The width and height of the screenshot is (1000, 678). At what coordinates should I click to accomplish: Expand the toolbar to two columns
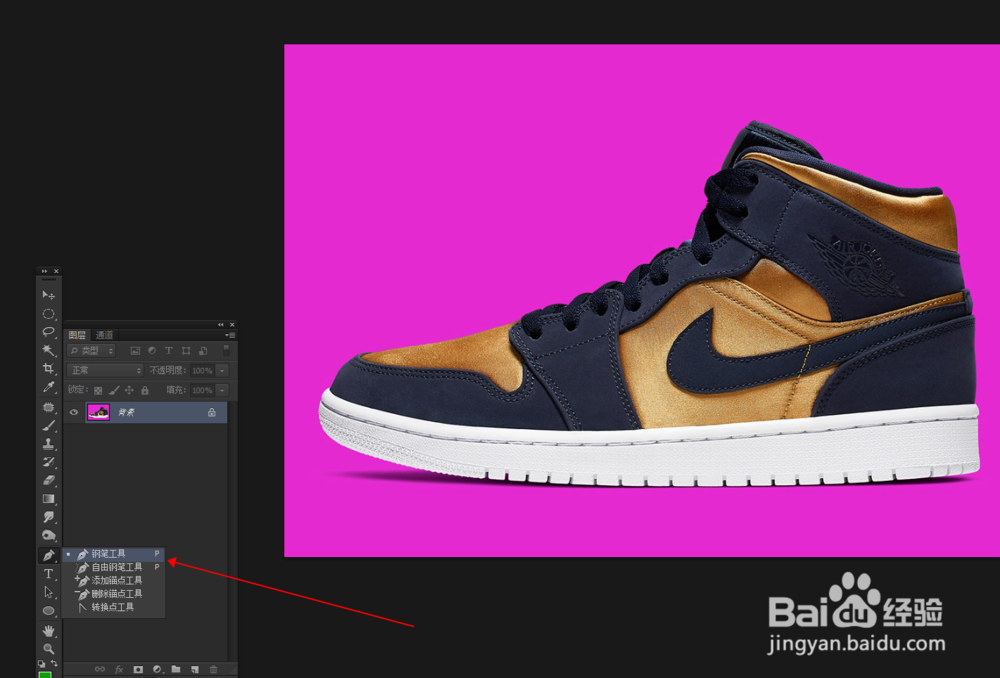[45, 271]
